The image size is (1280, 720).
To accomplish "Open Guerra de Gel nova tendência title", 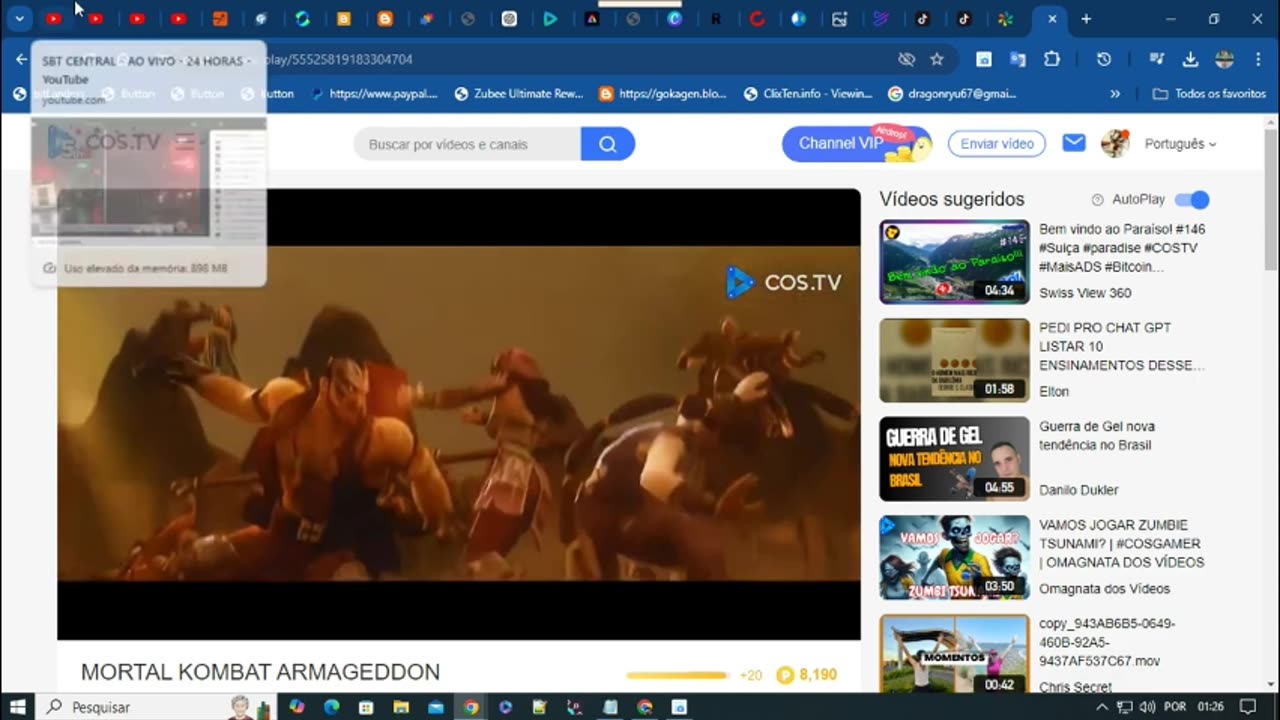I will [1097, 436].
